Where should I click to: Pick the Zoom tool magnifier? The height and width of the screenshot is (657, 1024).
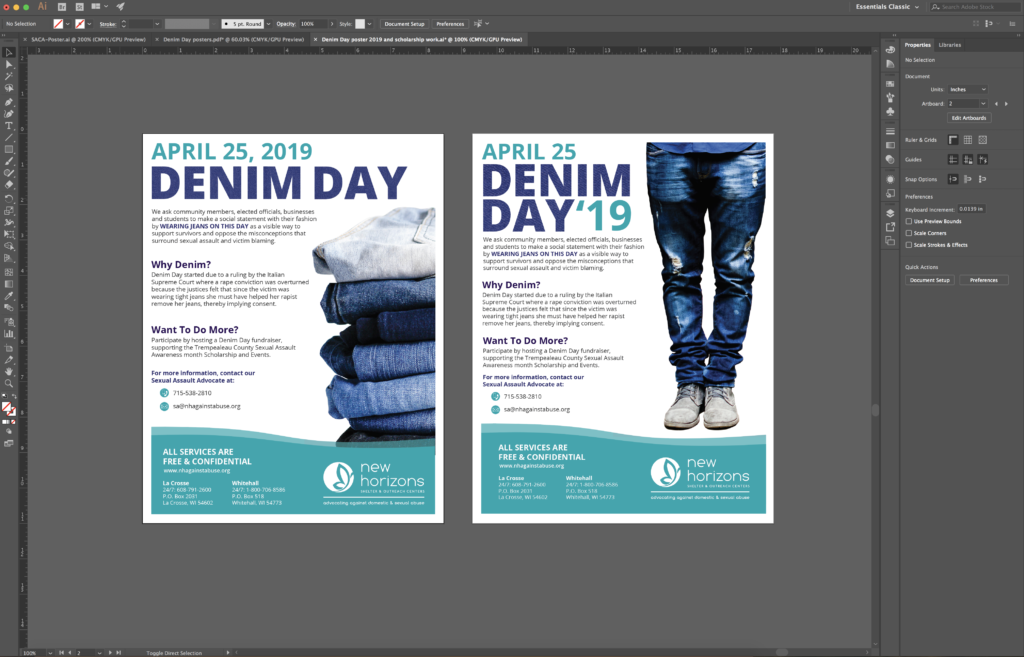pyautogui.click(x=9, y=383)
